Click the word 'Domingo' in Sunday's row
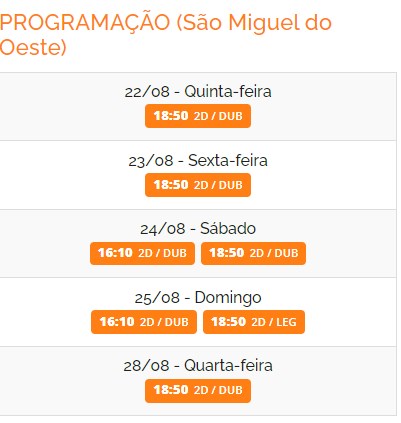 tap(228, 298)
